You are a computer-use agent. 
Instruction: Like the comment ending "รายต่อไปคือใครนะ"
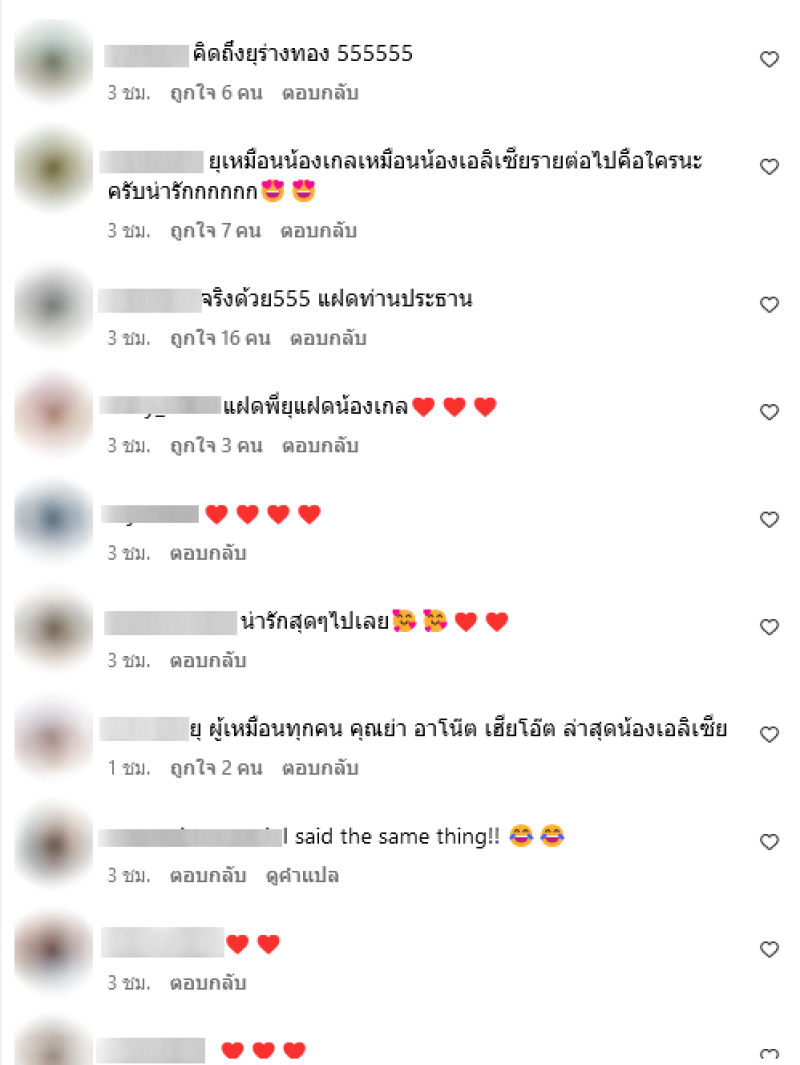[x=769, y=167]
